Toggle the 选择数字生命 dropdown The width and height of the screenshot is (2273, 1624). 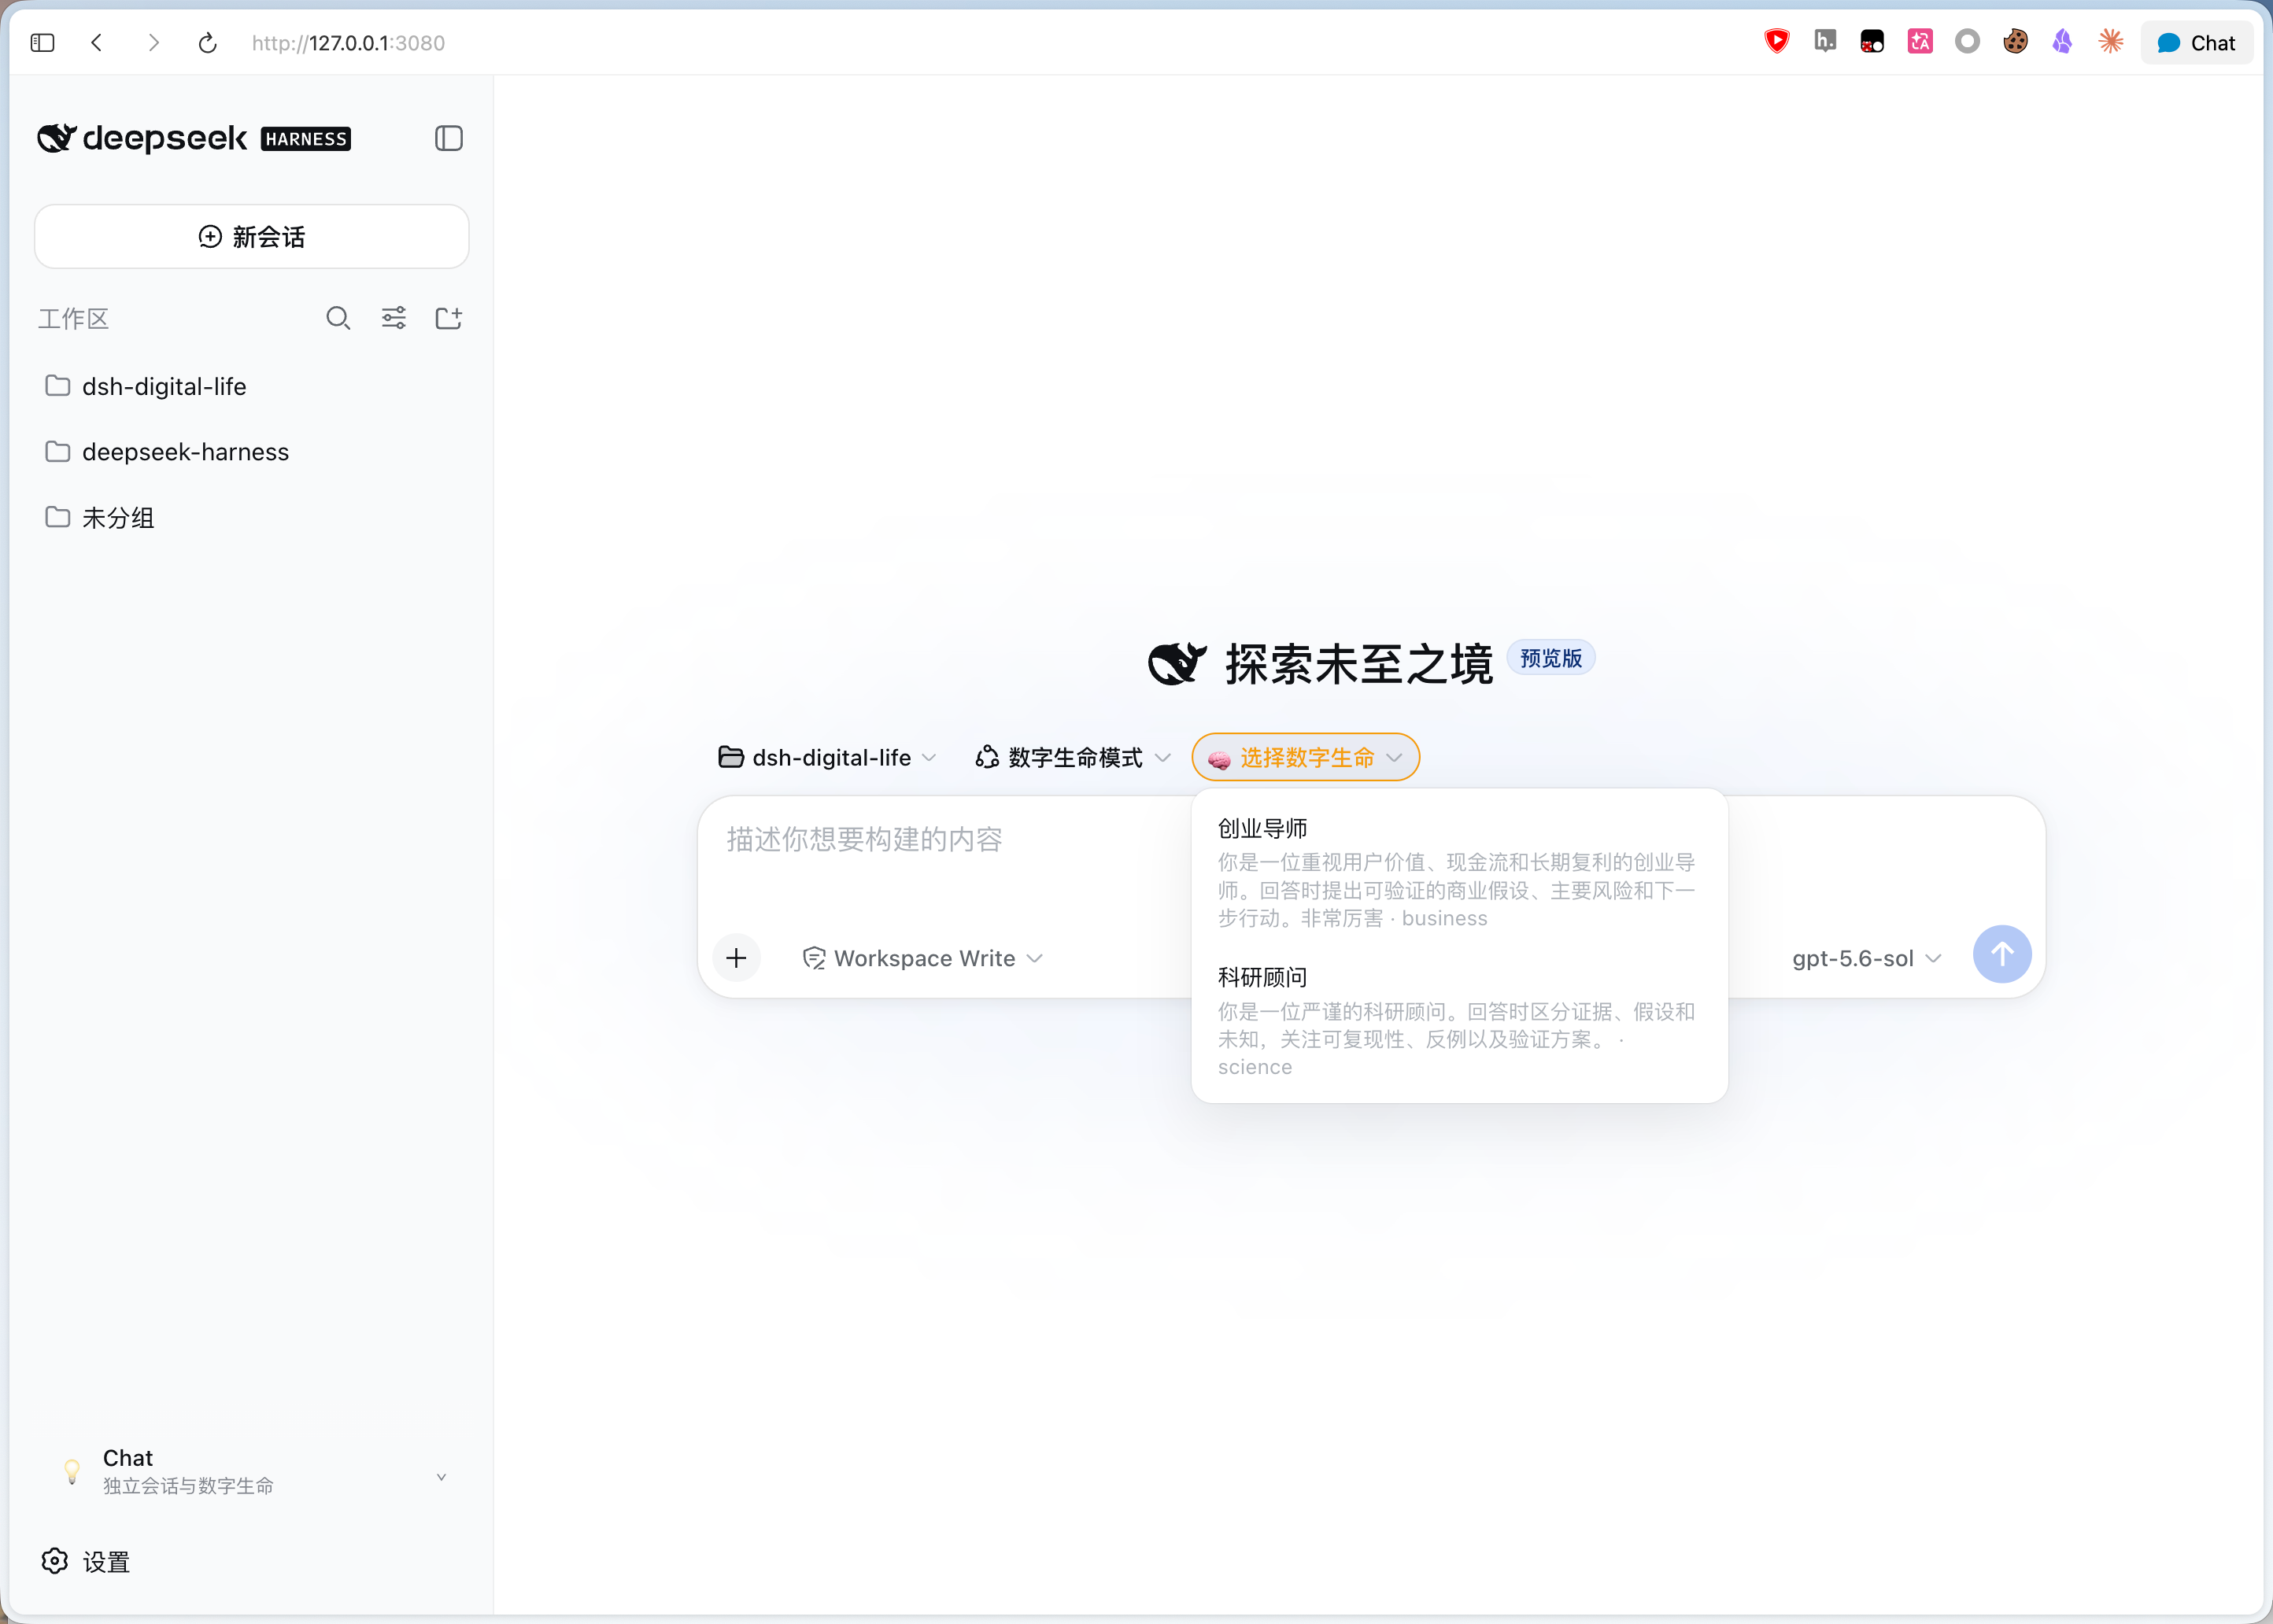[1305, 757]
